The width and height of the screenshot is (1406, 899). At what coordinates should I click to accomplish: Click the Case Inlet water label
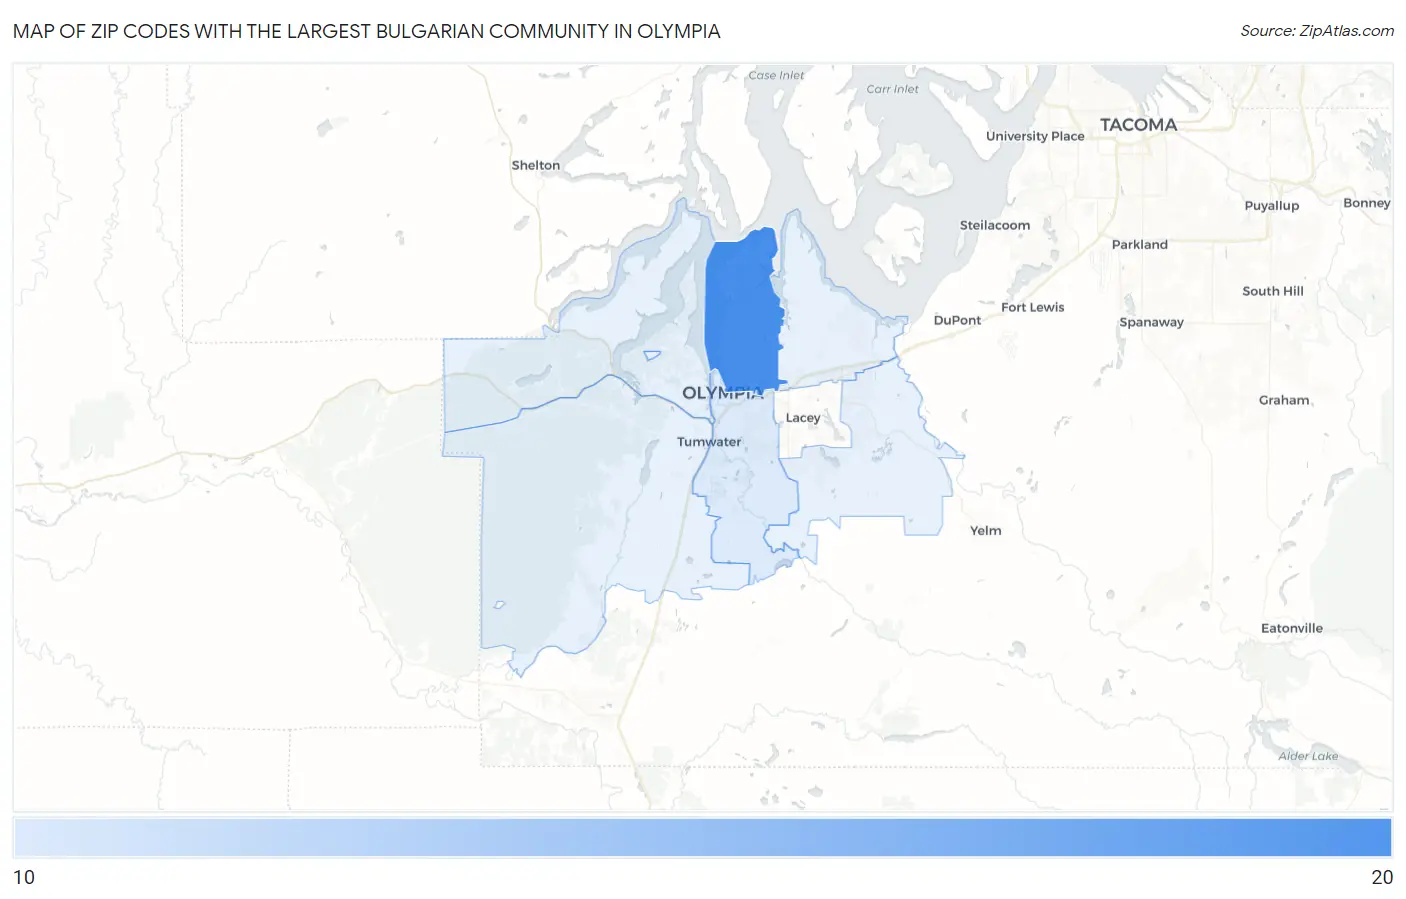776,75
